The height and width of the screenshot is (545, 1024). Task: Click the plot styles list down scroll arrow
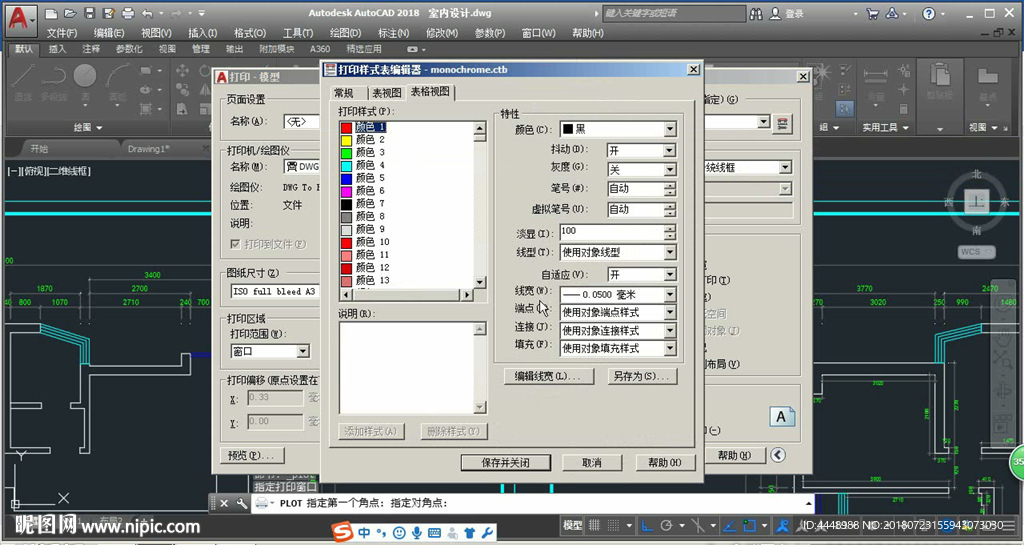click(x=480, y=282)
